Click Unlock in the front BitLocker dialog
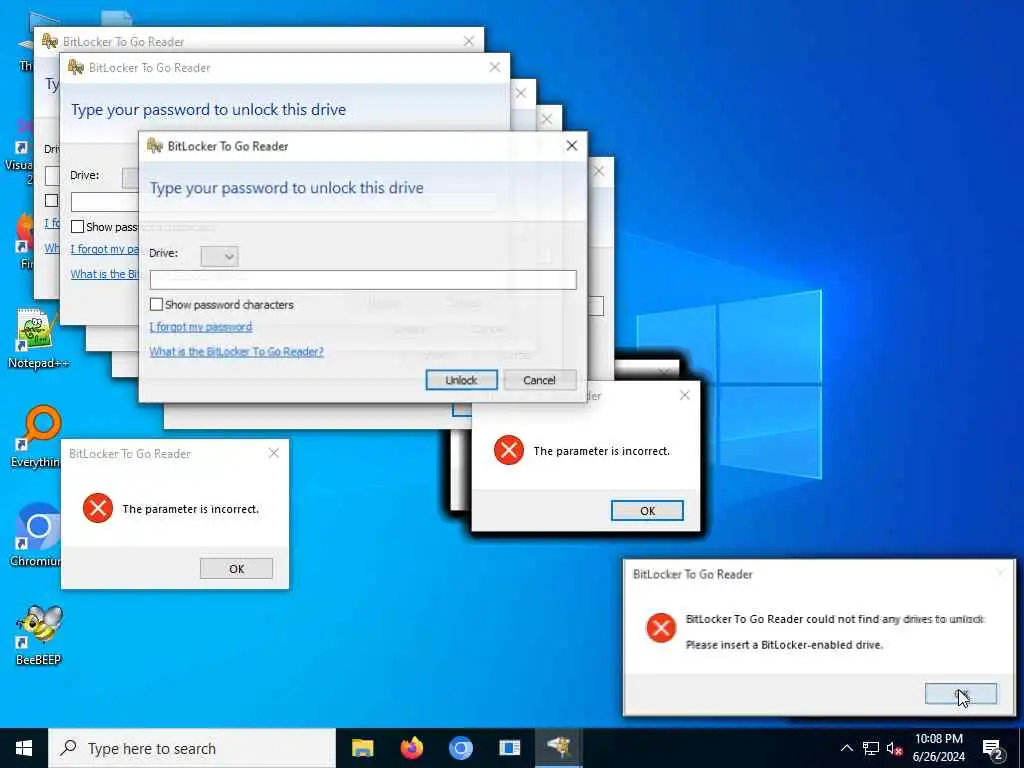The width and height of the screenshot is (1024, 768). [x=461, y=380]
